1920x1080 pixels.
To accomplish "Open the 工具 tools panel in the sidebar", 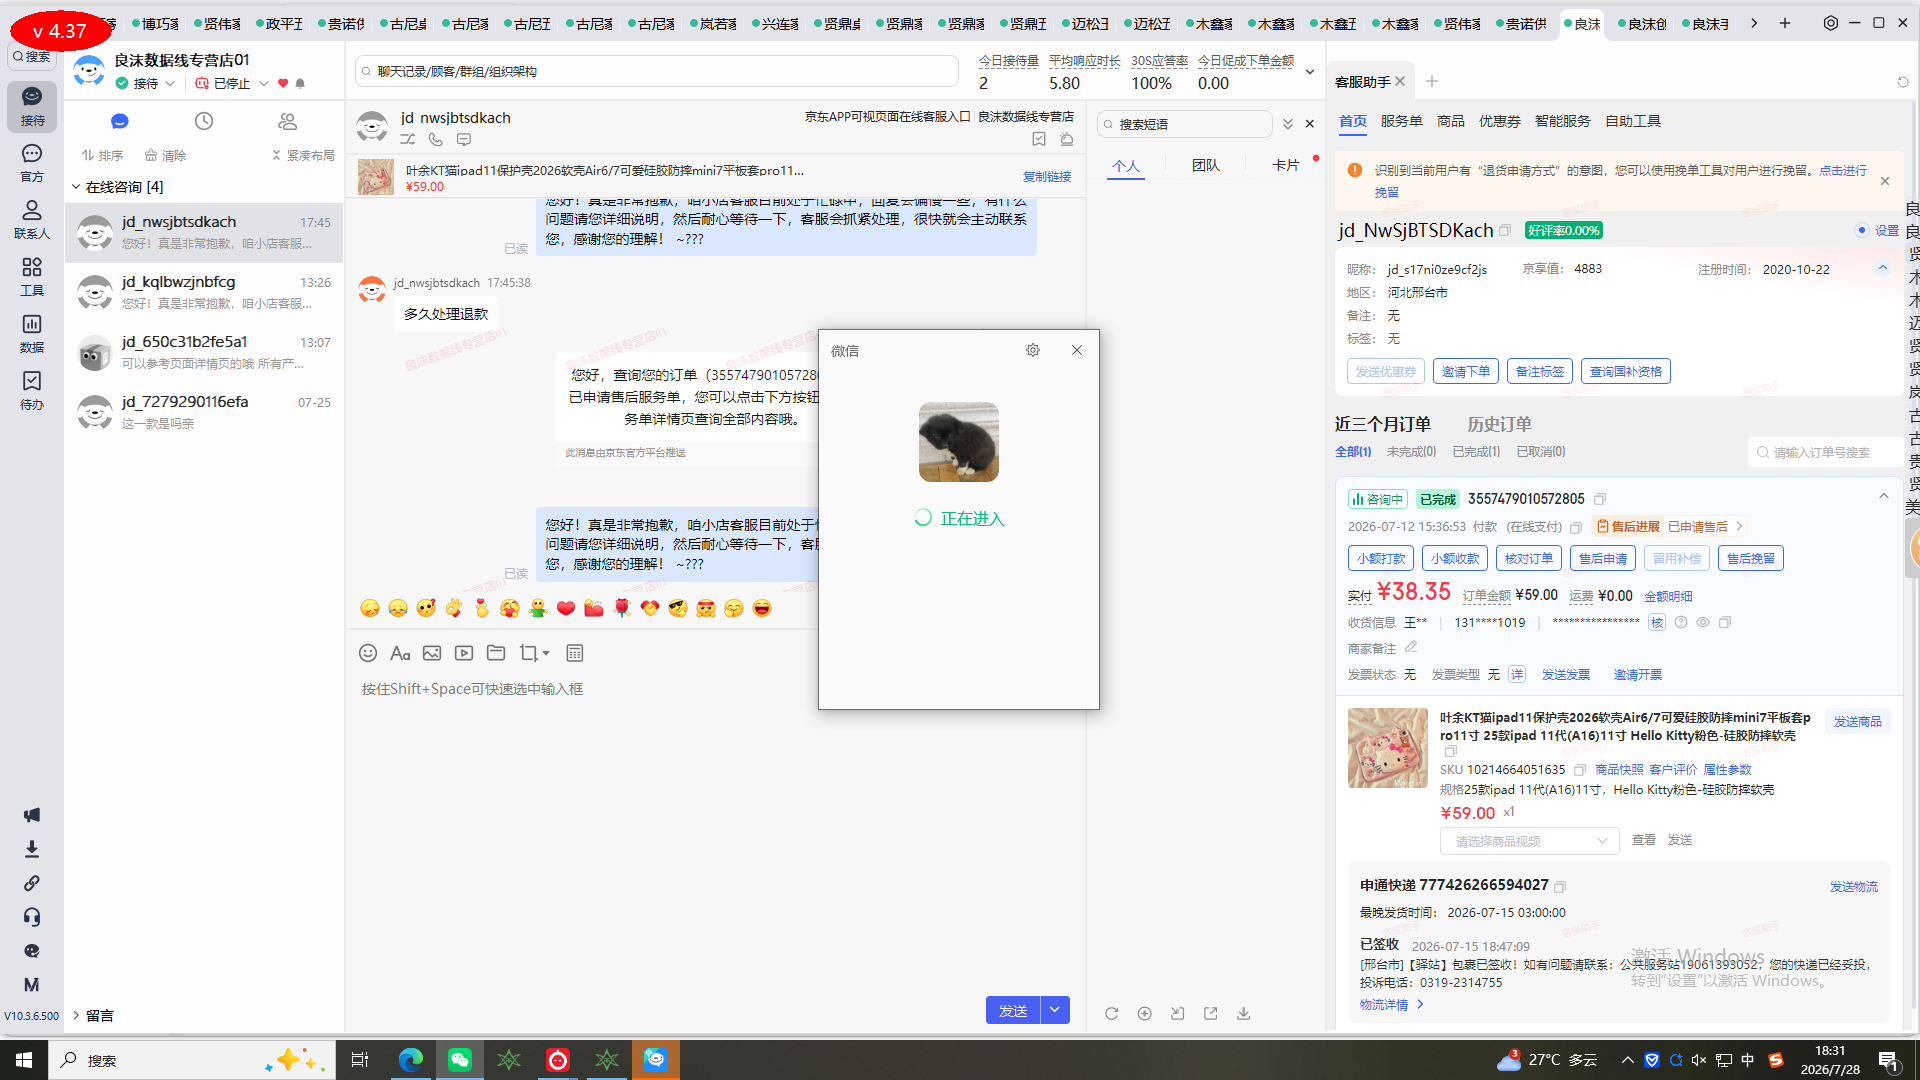I will click(x=32, y=276).
